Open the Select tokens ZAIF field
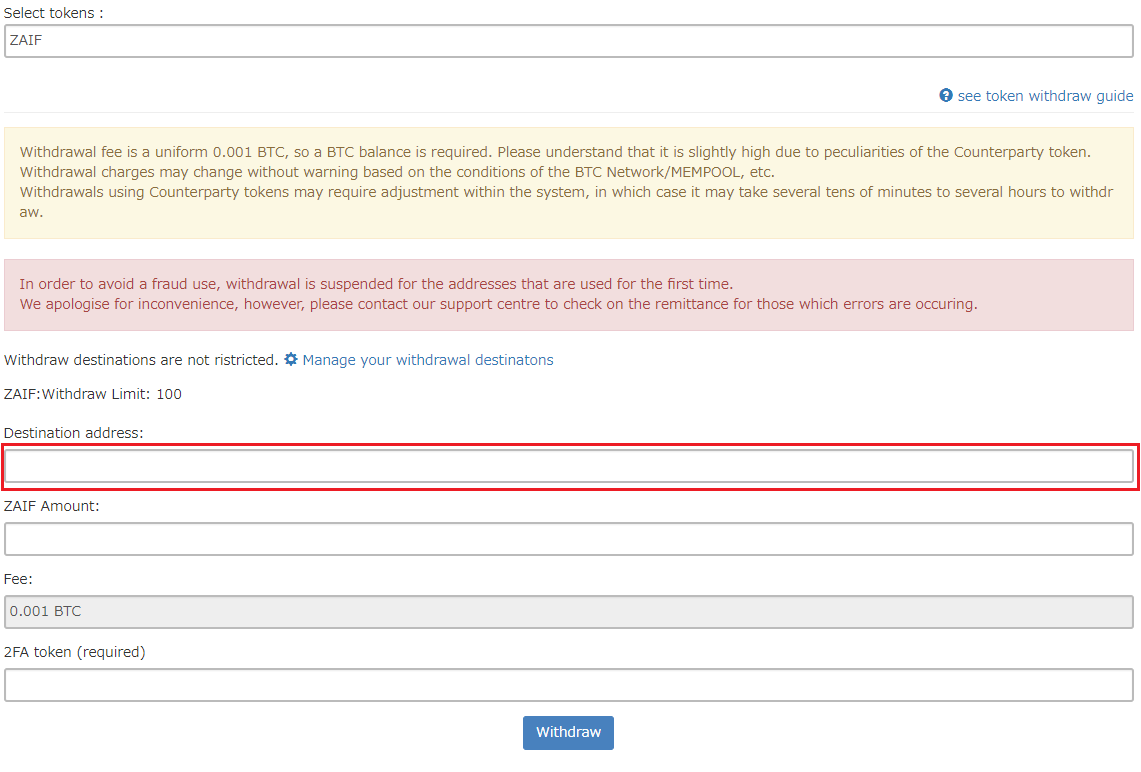Screen dimensions: 1141x772 (568, 41)
